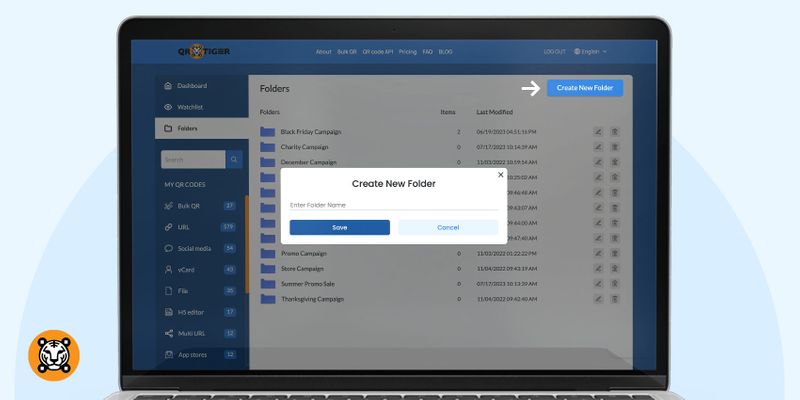Click the QR TIGER logo

point(204,52)
